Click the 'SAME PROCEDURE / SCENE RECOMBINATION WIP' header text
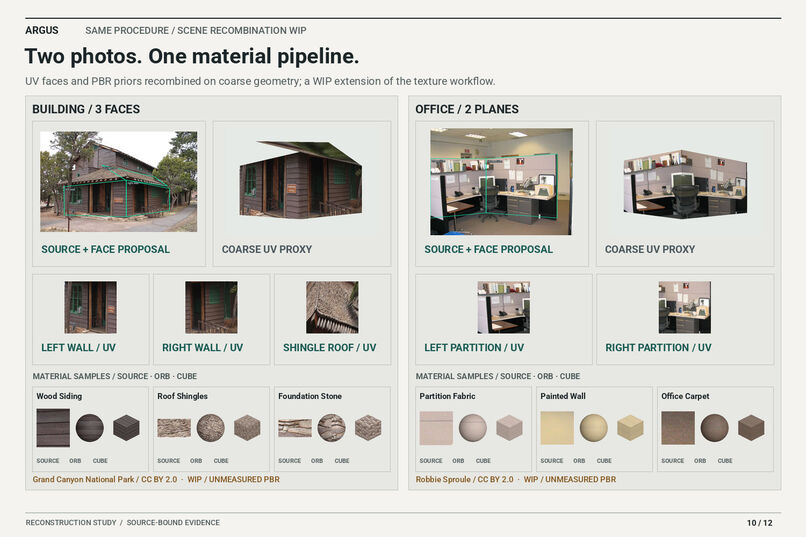The height and width of the screenshot is (537, 806). coord(196,30)
